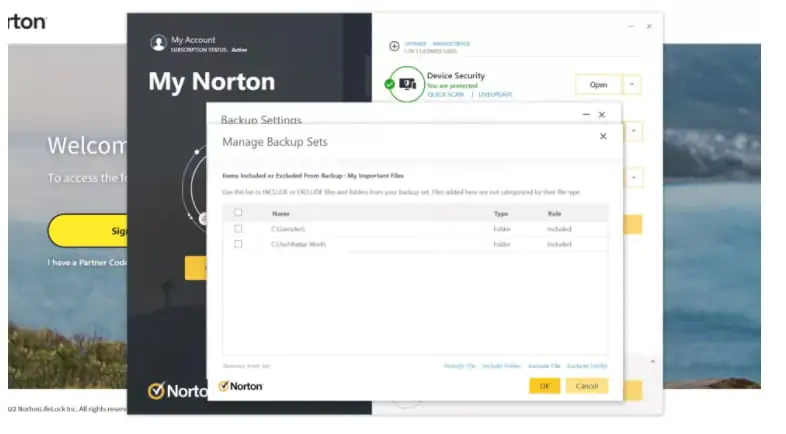Close the My Norton main window
This screenshot has width=786, height=434.
(649, 26)
